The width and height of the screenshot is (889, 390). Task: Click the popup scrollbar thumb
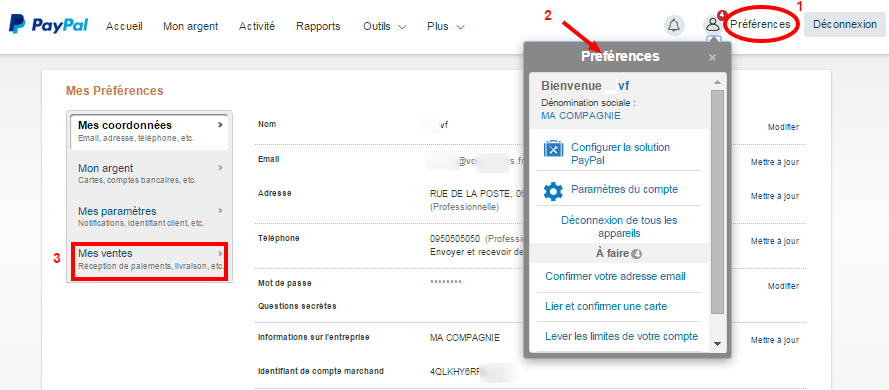[717, 201]
